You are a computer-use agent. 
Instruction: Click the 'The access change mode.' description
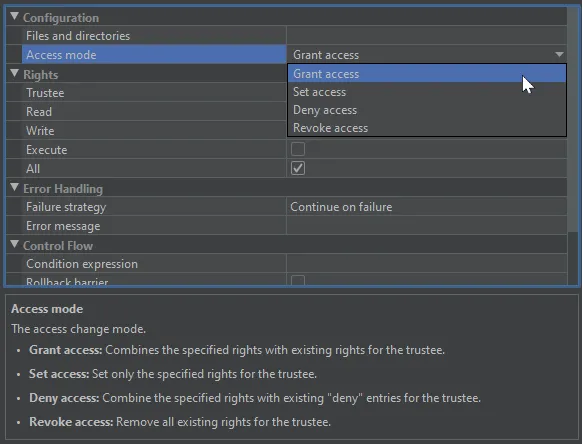point(79,329)
